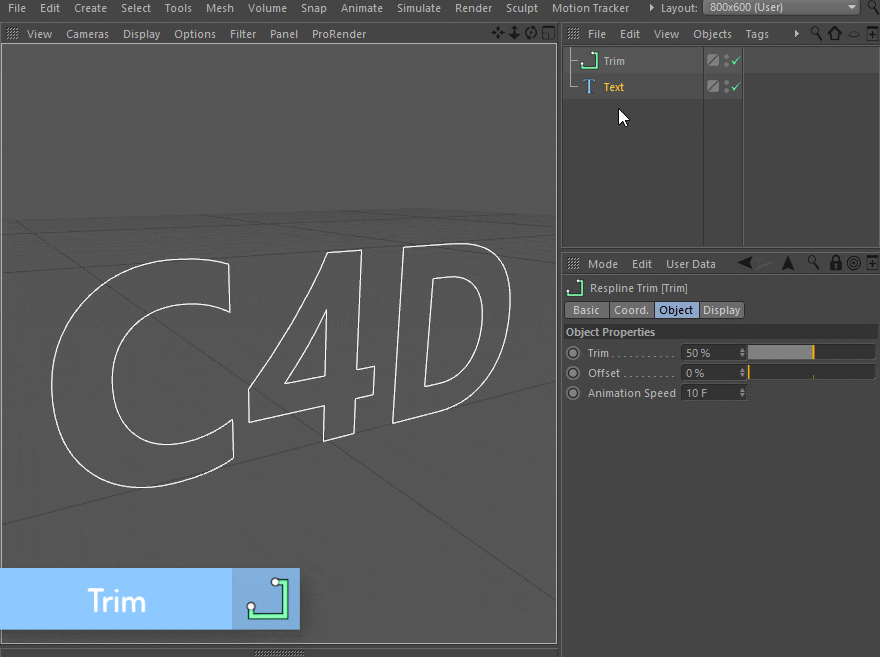Screen dimensions: 880x657
Task: Open viewport Display menu
Action: tap(141, 34)
